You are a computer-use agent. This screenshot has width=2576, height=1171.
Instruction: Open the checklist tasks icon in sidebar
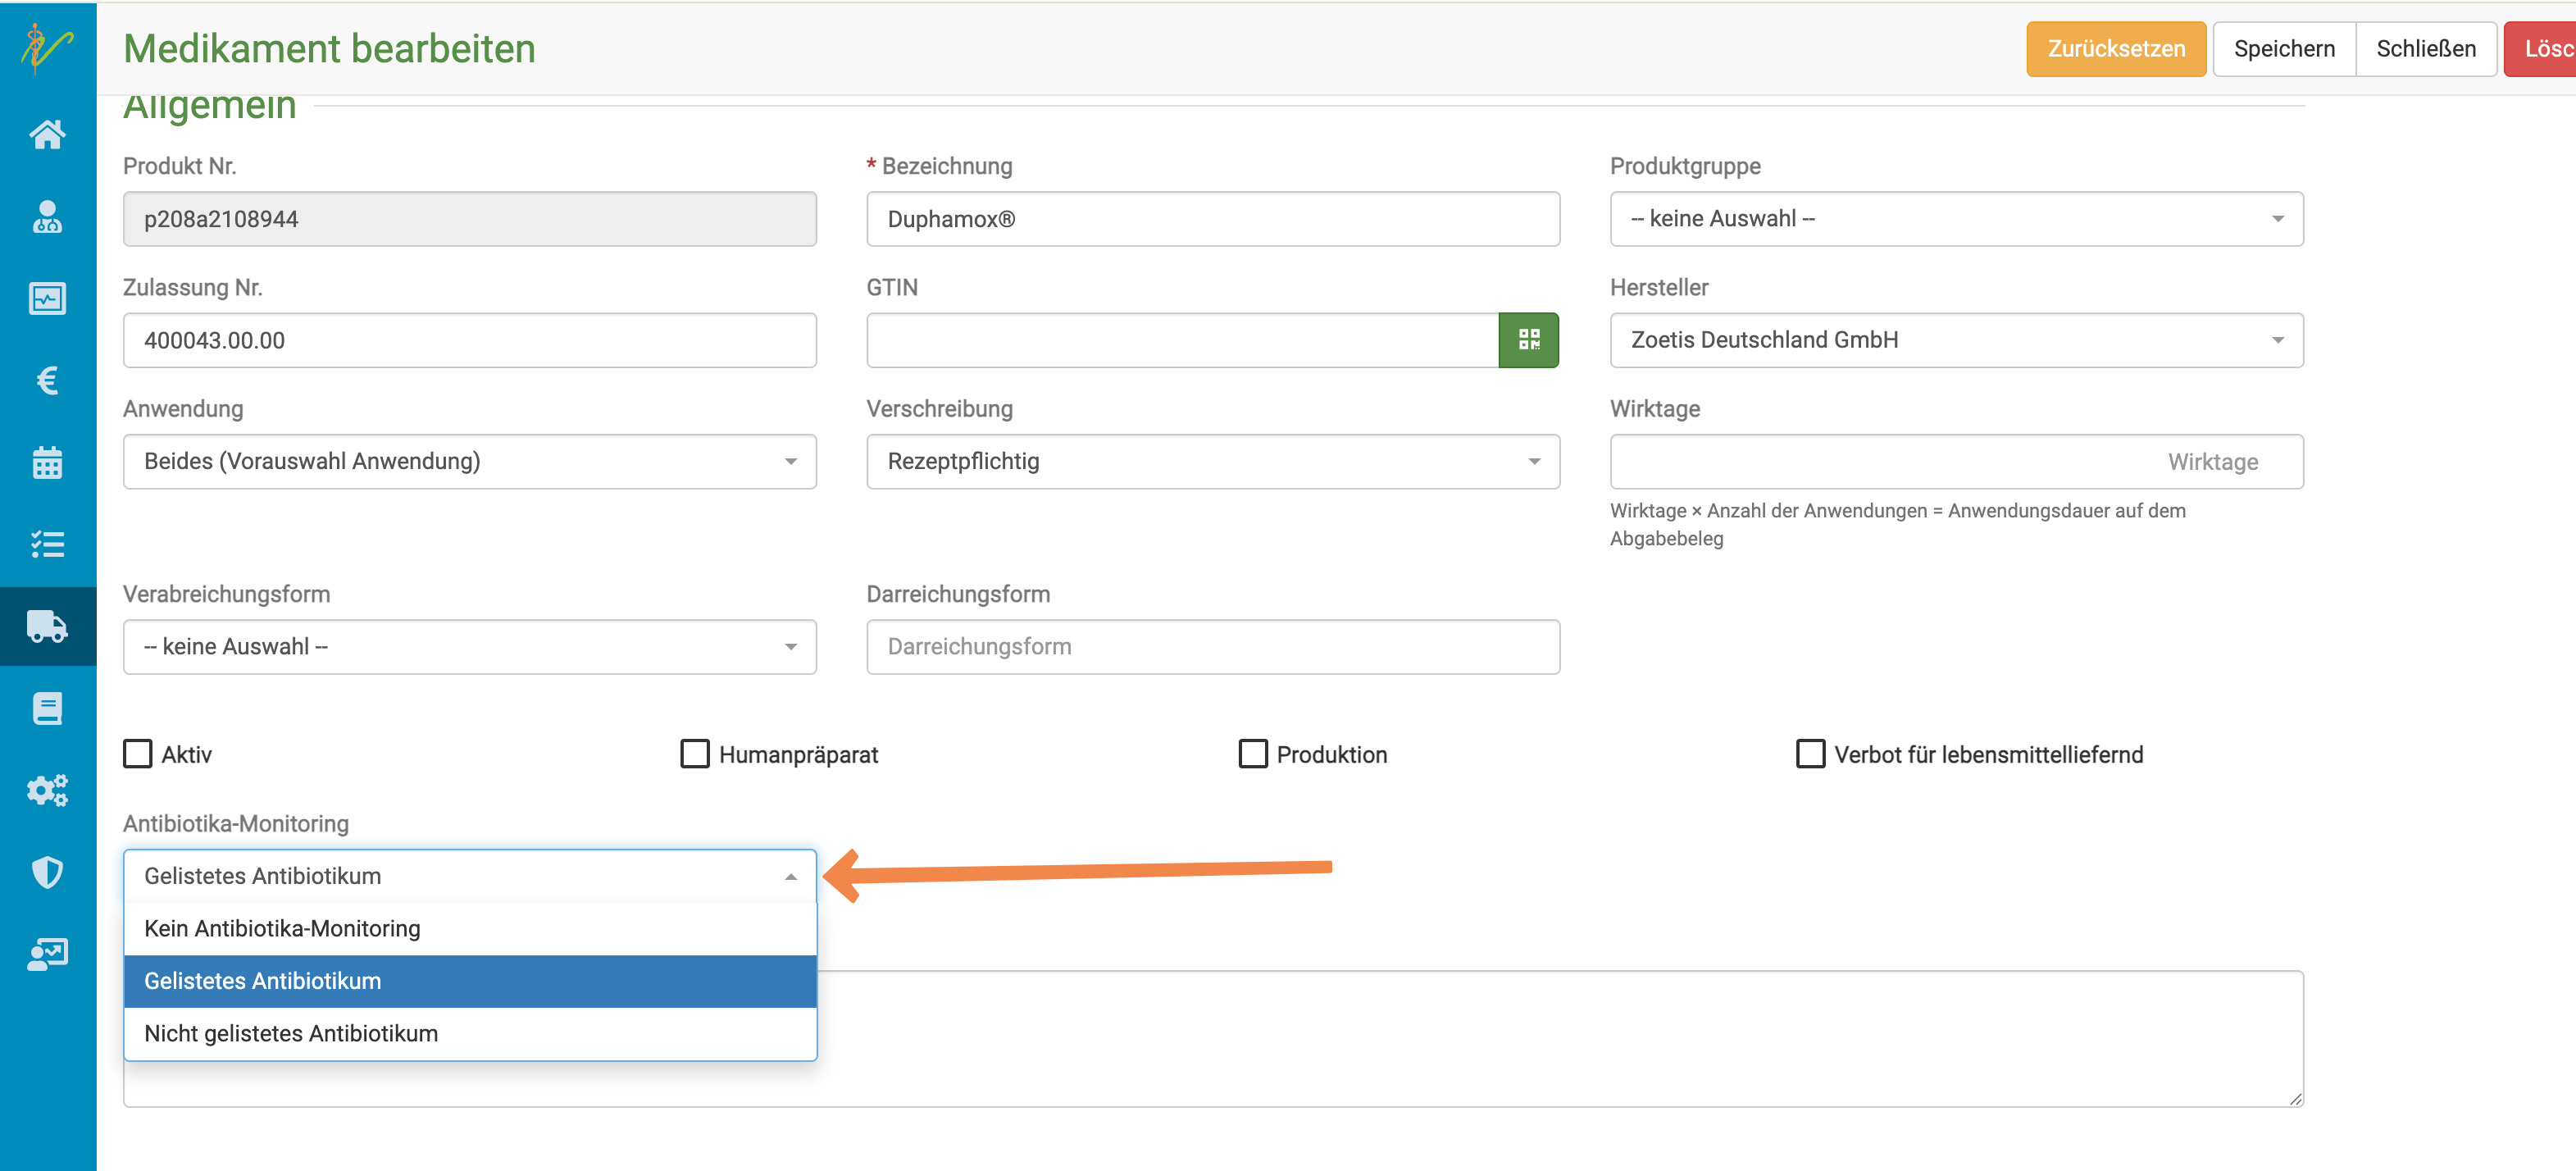pos(47,544)
